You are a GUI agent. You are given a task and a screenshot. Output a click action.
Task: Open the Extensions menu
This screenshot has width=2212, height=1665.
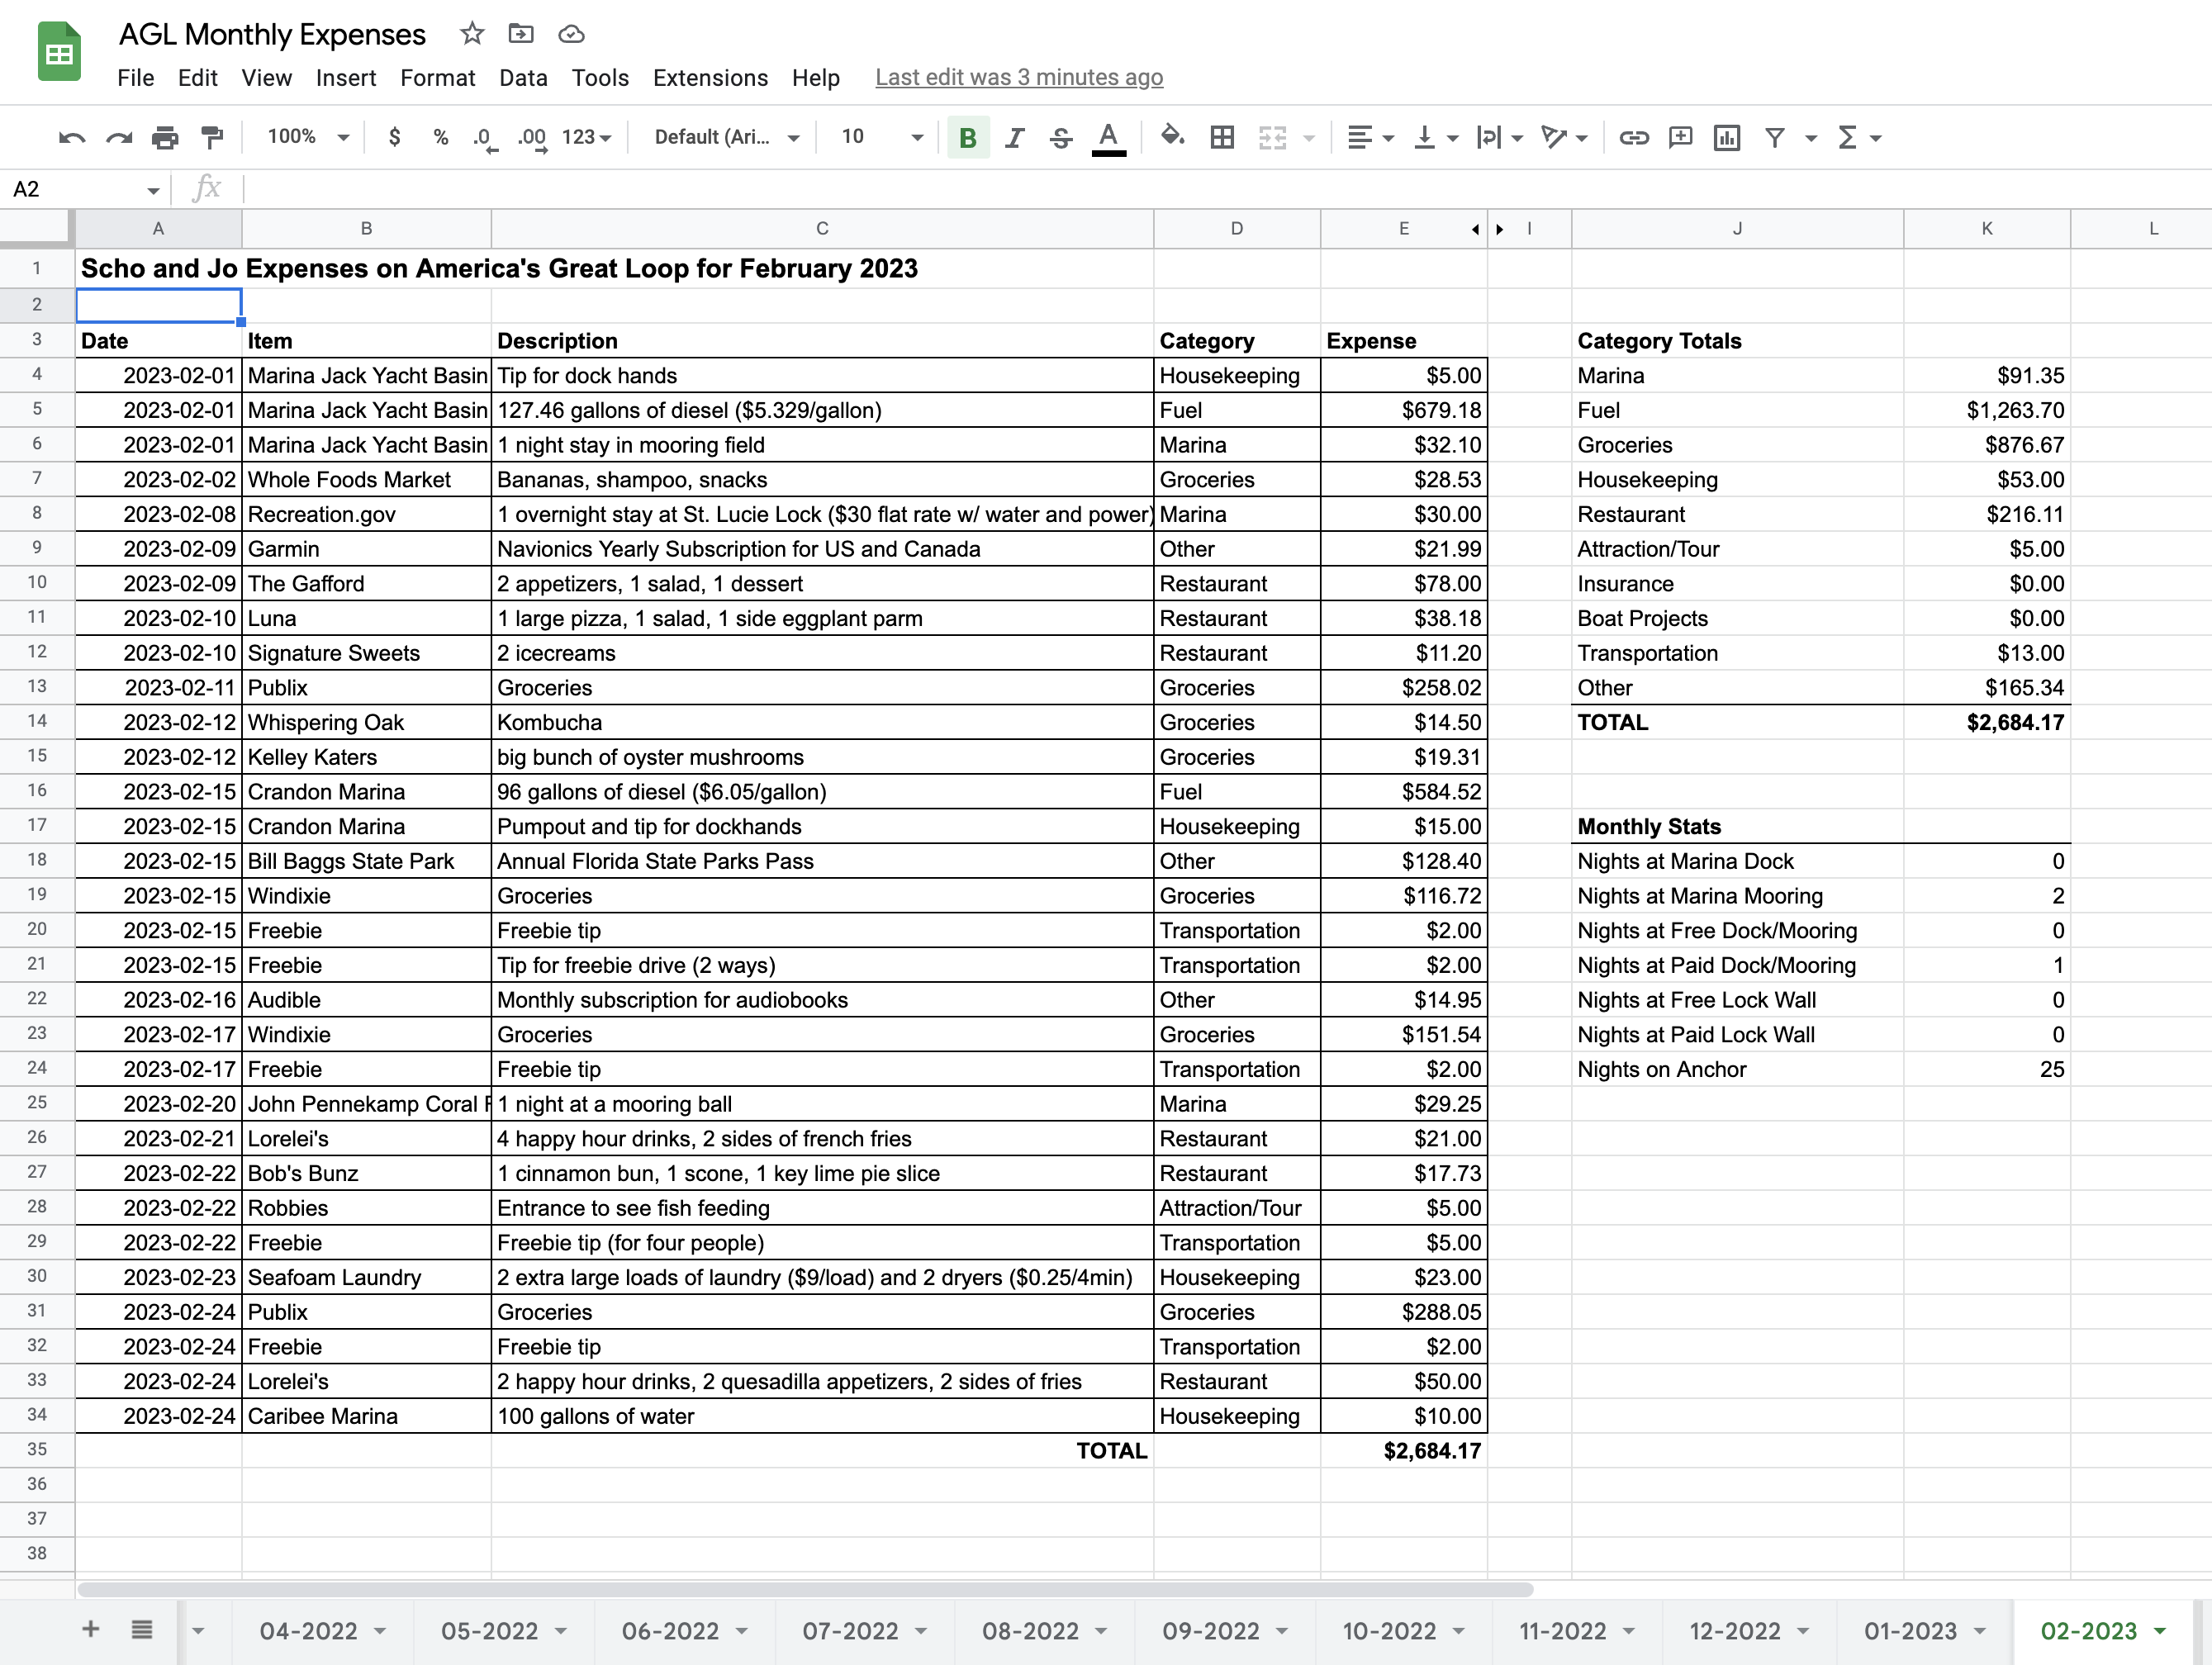tap(710, 78)
